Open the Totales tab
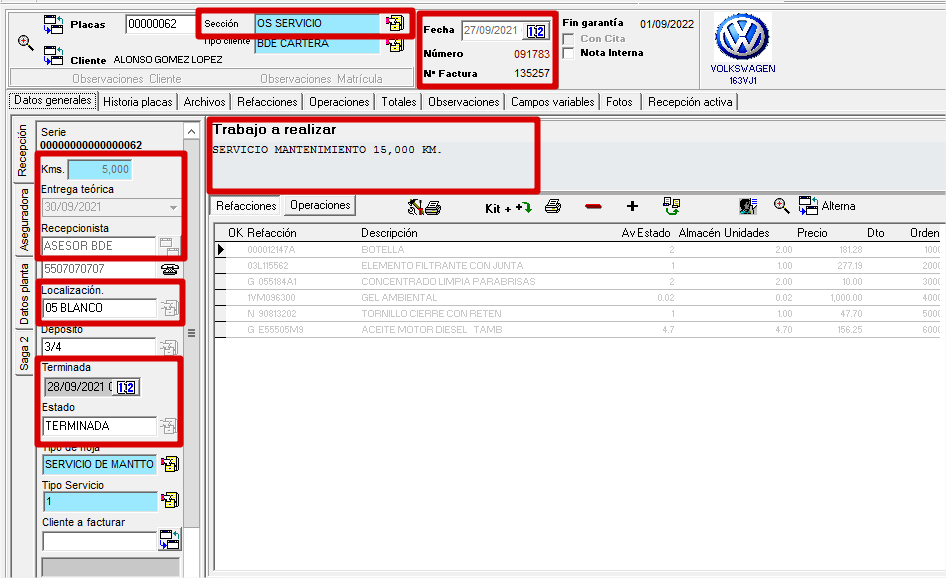This screenshot has height=578, width=946. [x=399, y=102]
